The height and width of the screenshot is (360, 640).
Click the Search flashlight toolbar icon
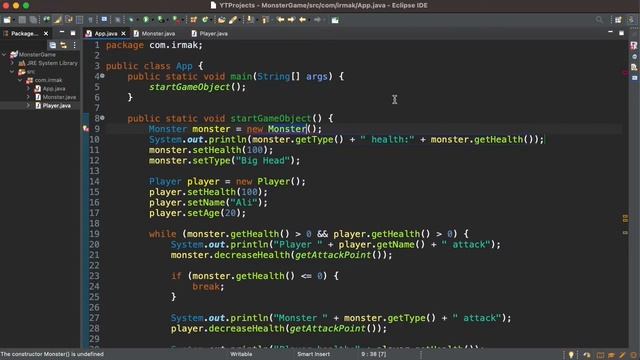(233, 20)
